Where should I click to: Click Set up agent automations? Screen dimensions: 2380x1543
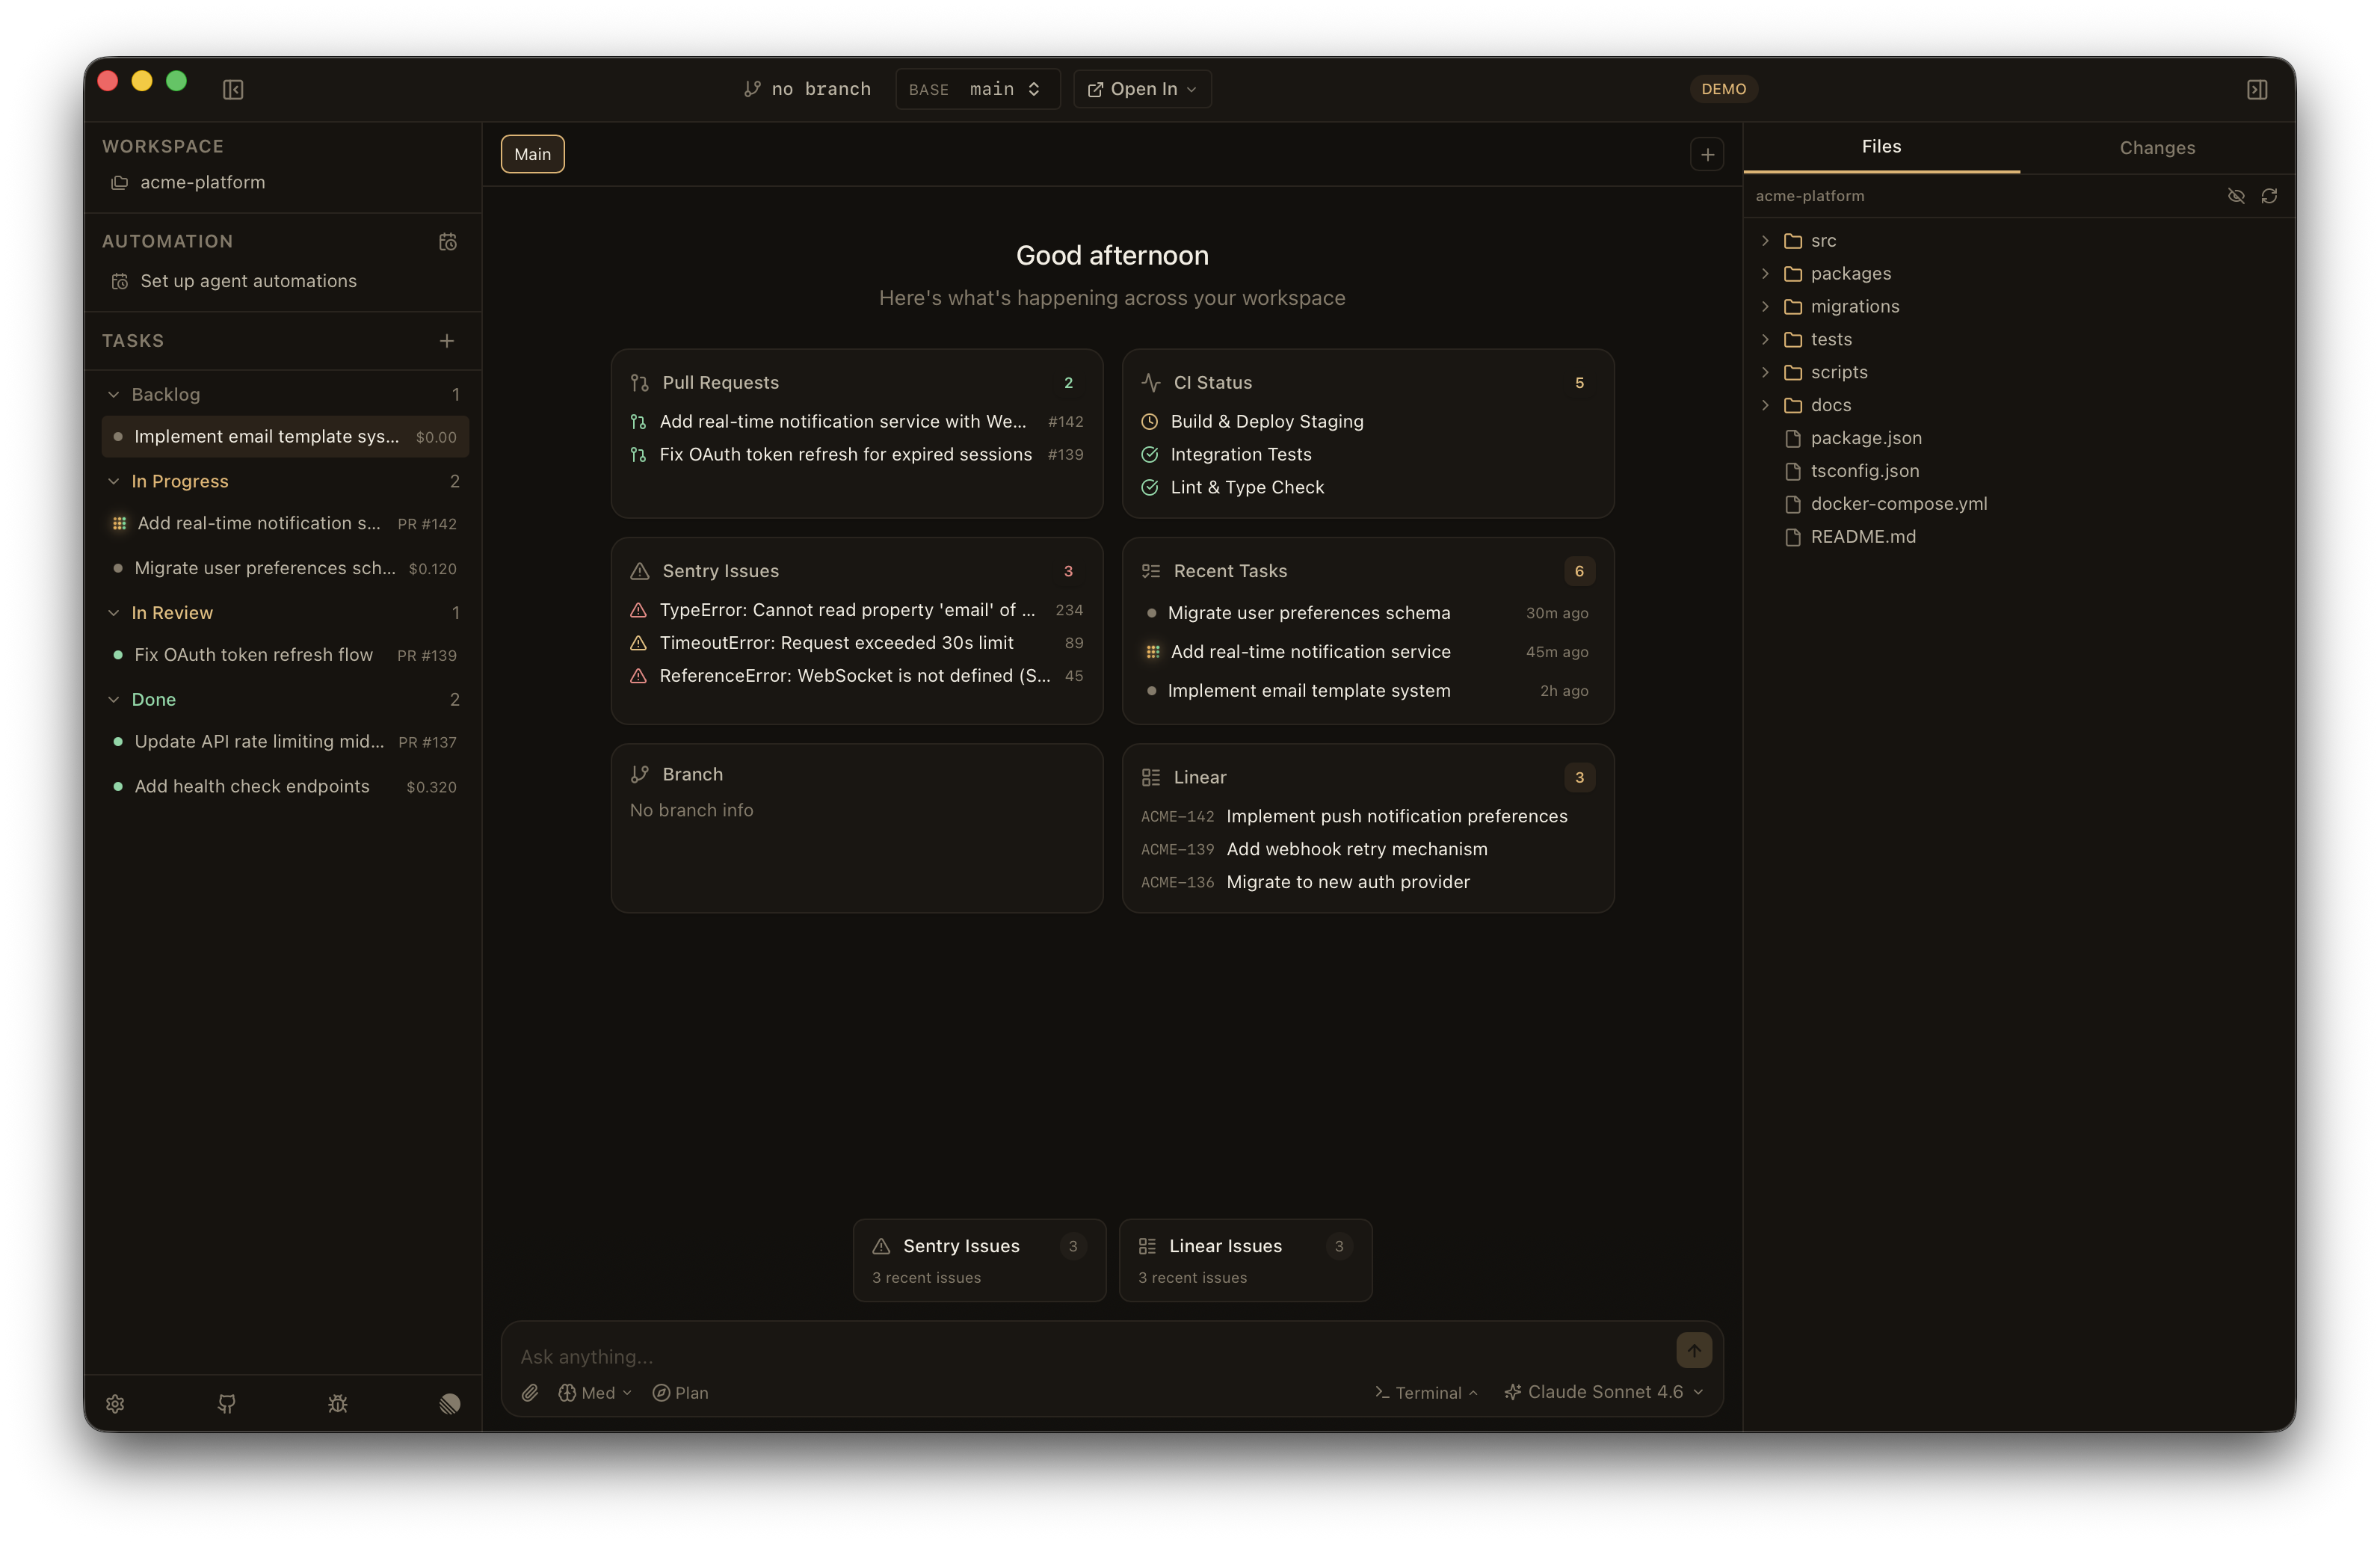[248, 281]
